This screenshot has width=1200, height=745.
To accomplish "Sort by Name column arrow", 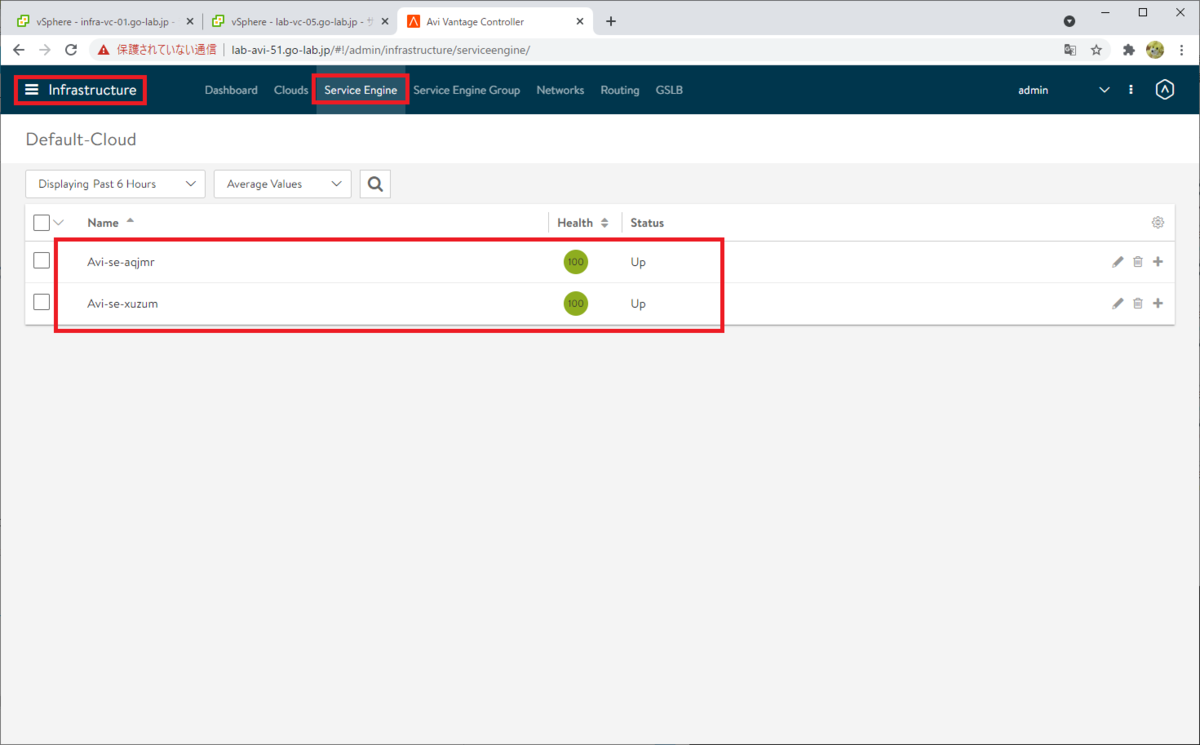I will coord(130,221).
